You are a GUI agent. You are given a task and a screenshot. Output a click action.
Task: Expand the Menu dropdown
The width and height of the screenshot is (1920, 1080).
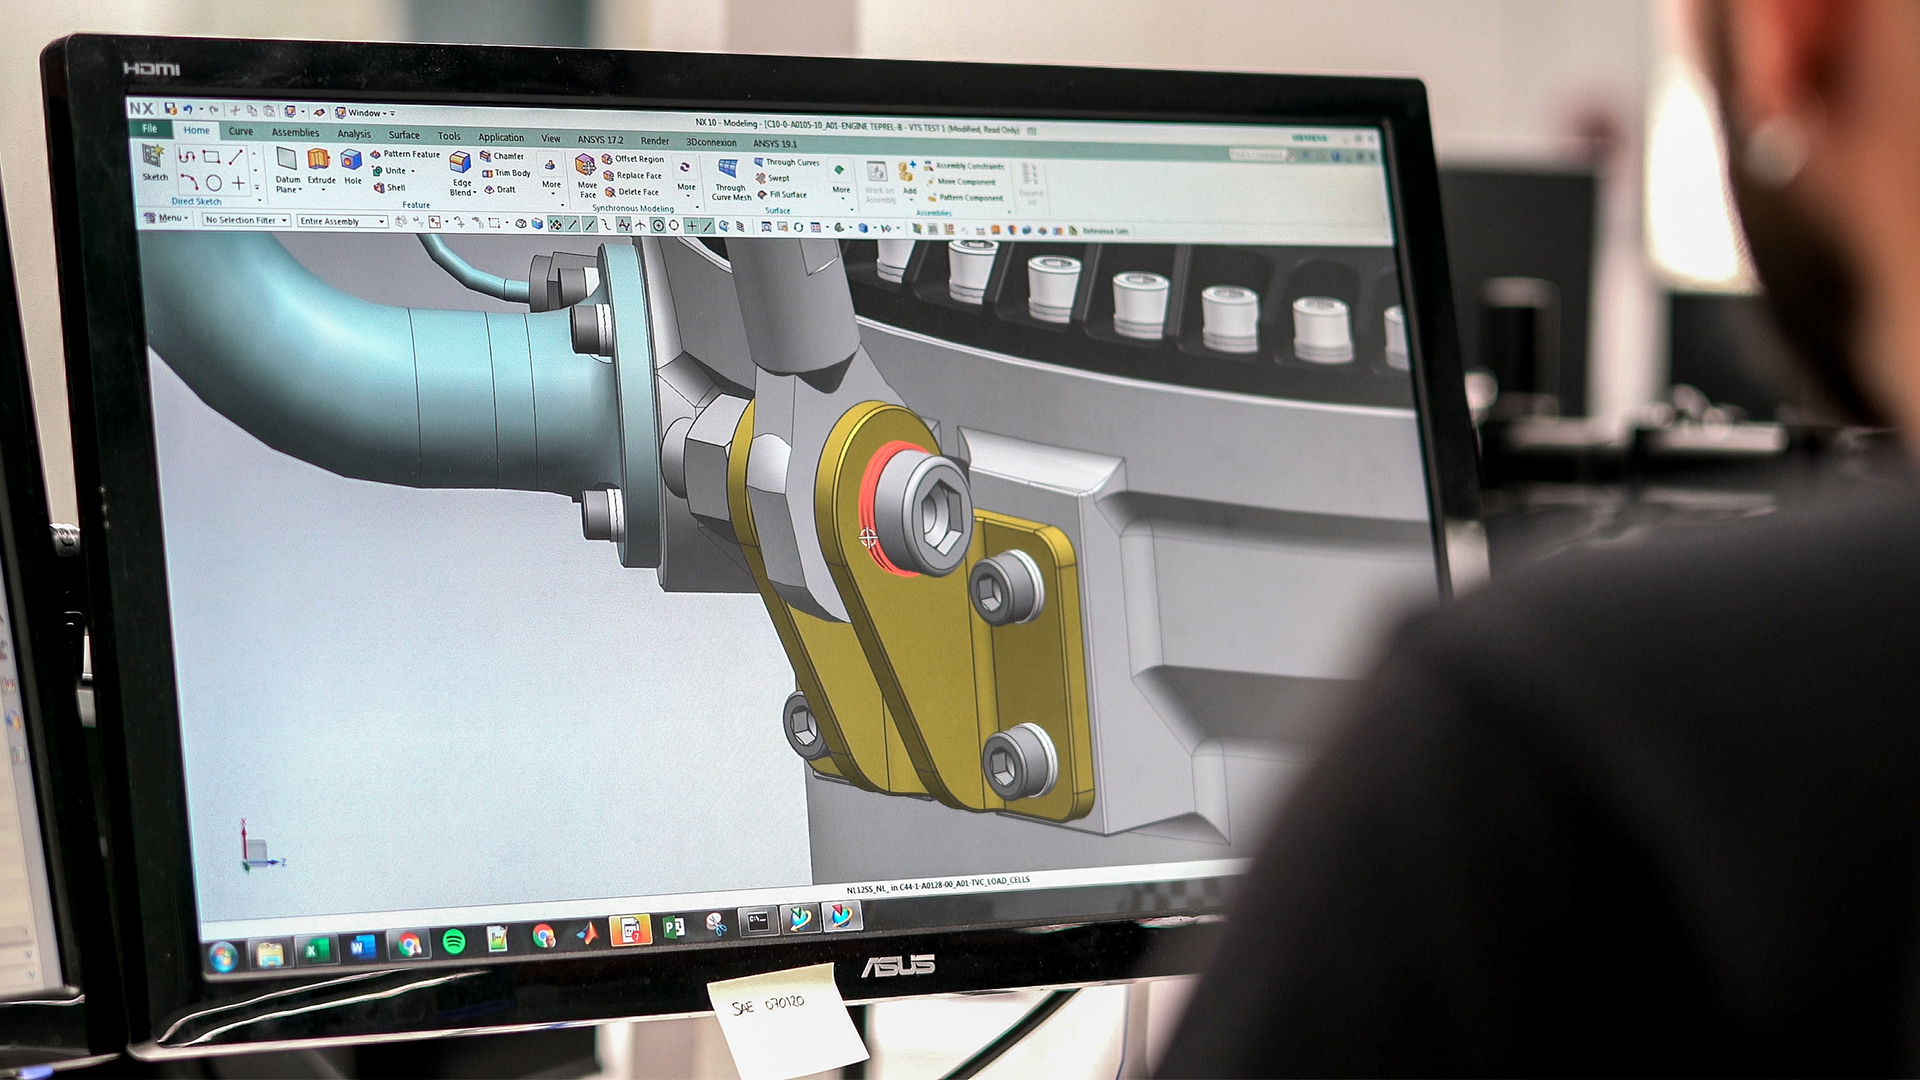tap(166, 217)
